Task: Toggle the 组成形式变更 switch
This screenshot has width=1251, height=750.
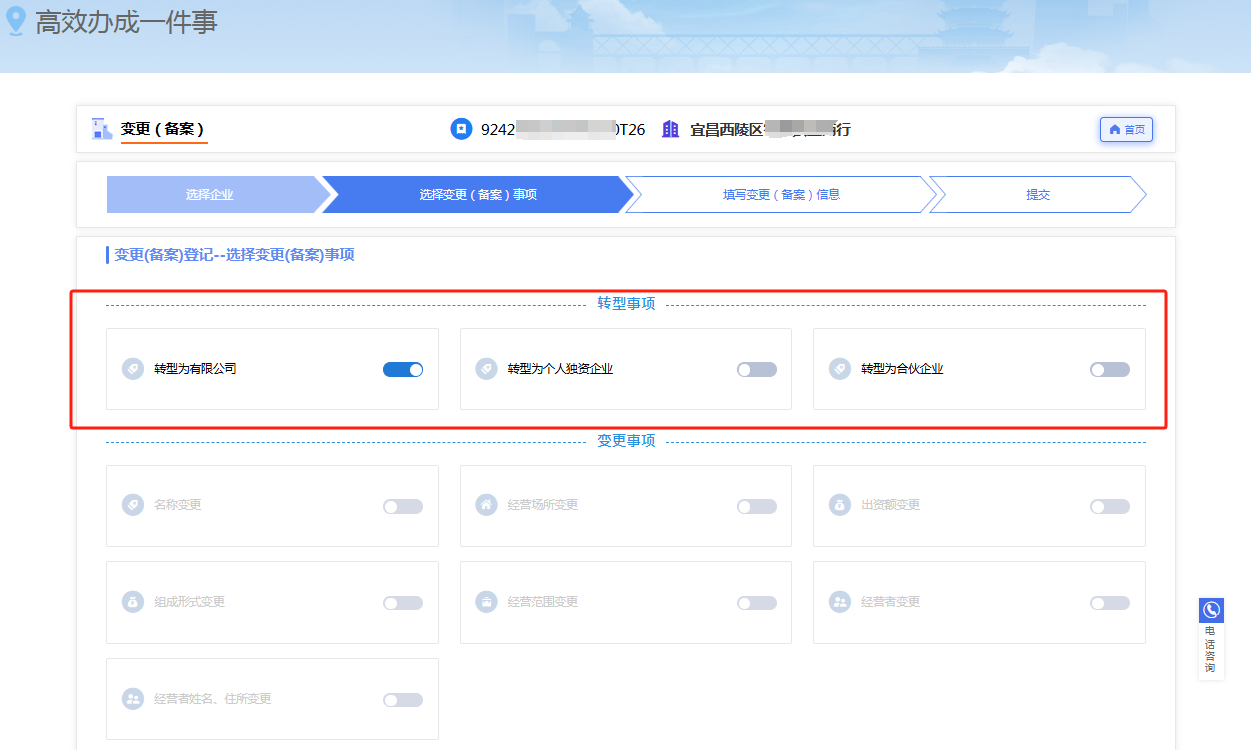Action: (x=403, y=603)
